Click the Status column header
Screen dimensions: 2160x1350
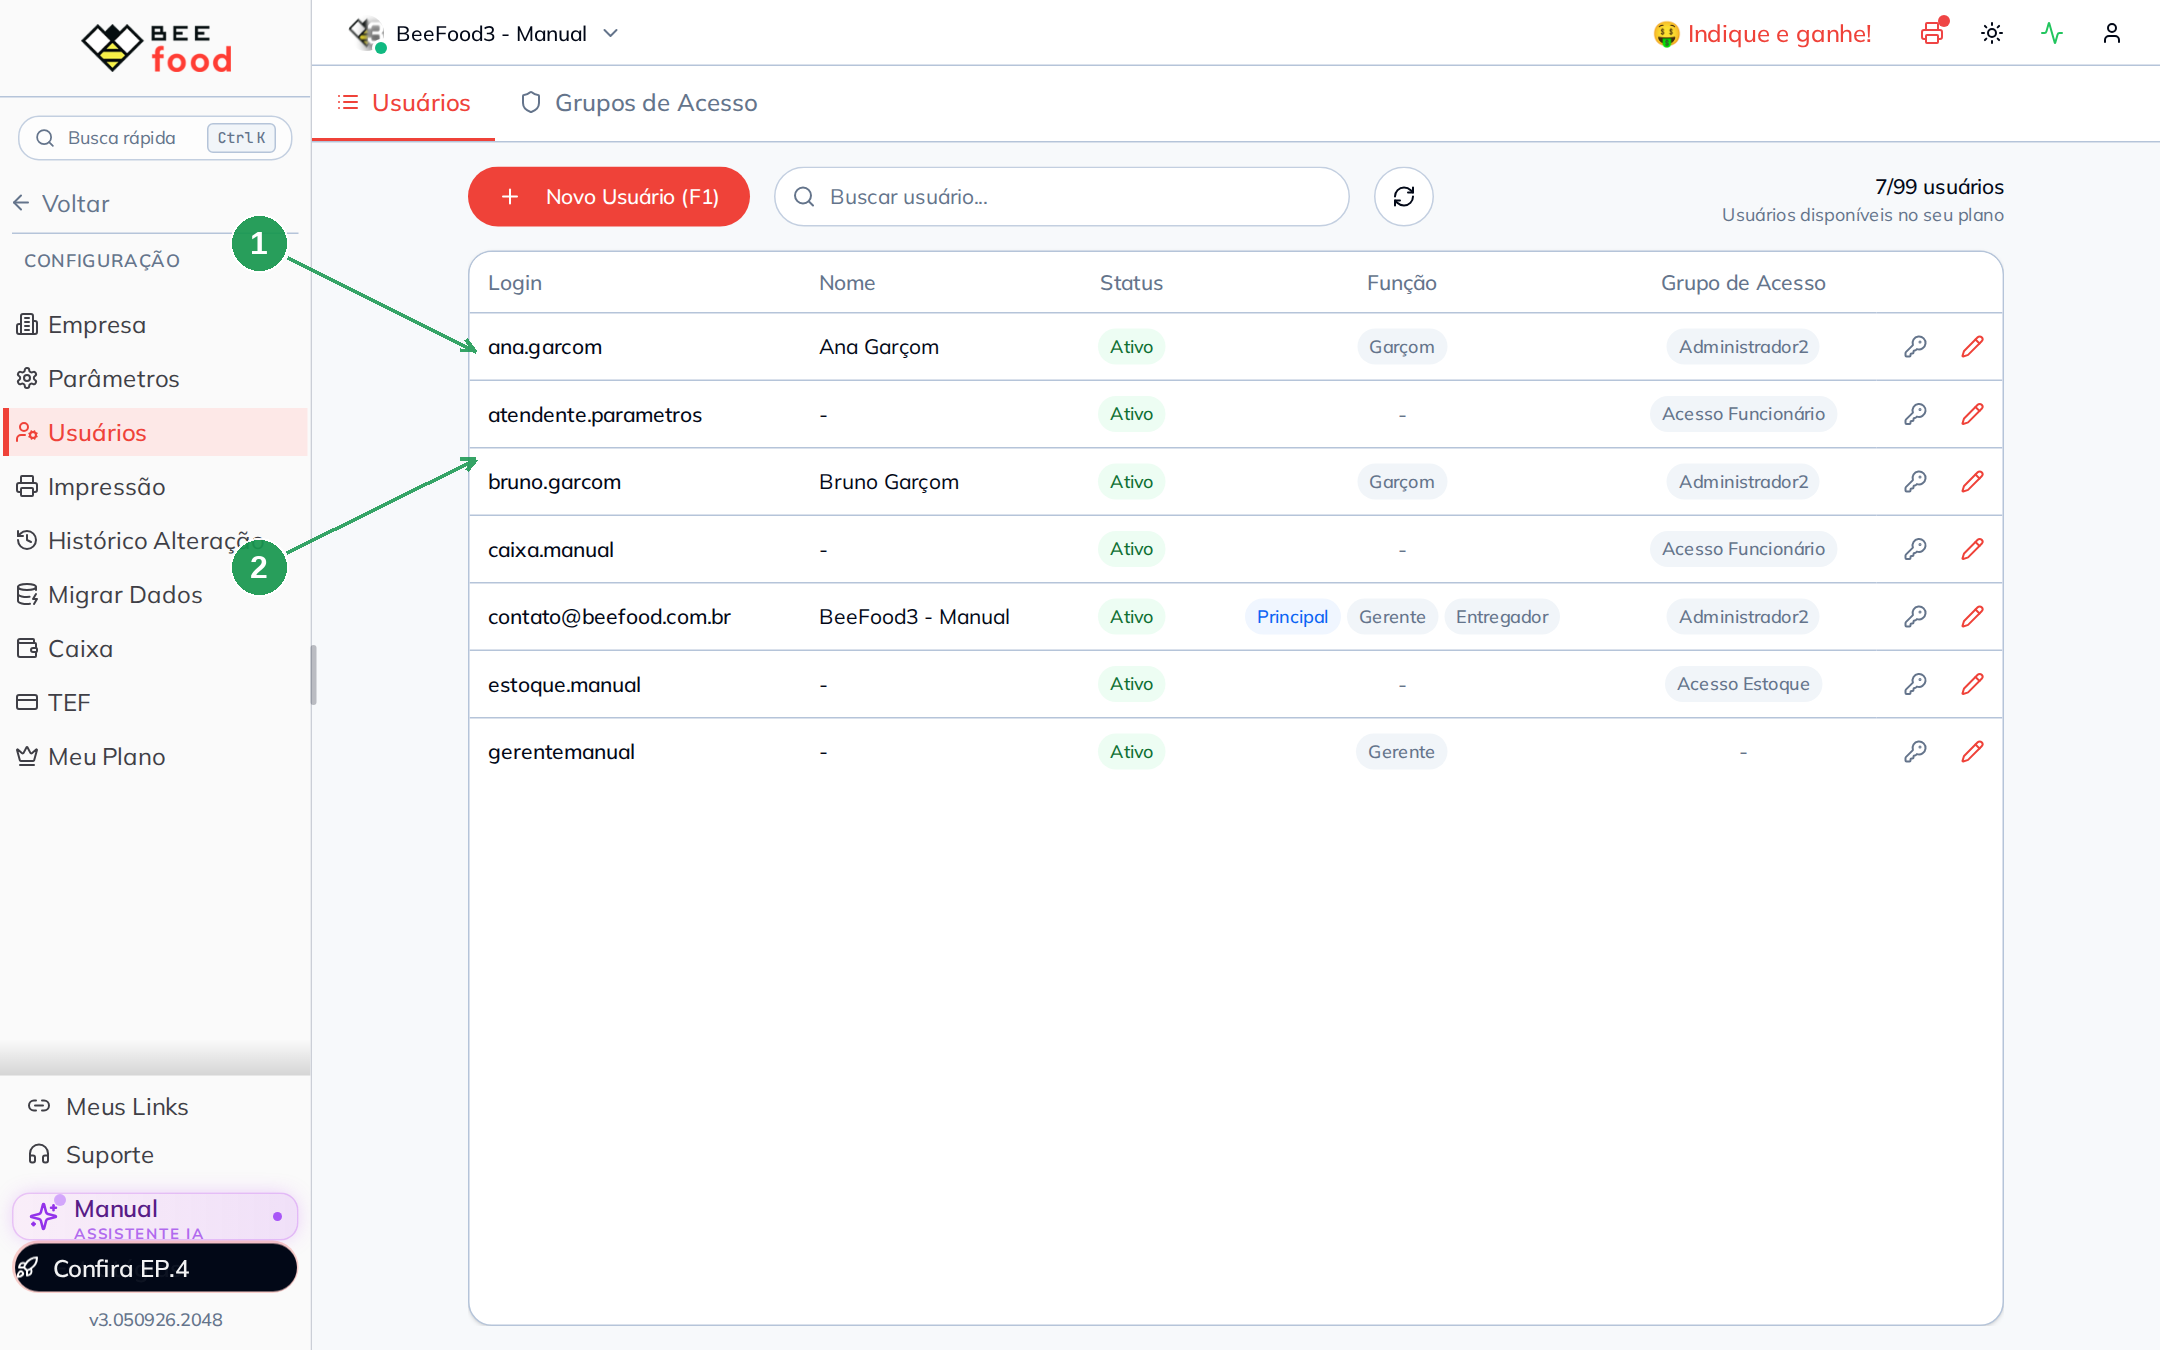pyautogui.click(x=1131, y=283)
